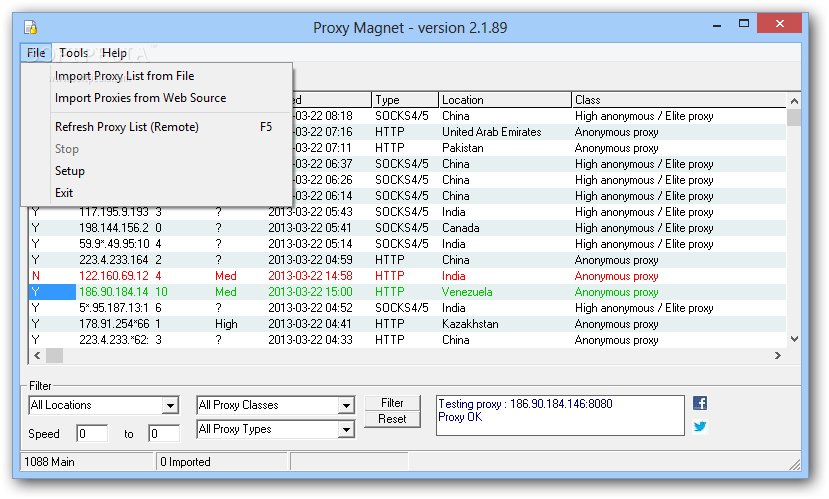Expand the All Locations dropdown
829x499 pixels.
pyautogui.click(x=170, y=405)
